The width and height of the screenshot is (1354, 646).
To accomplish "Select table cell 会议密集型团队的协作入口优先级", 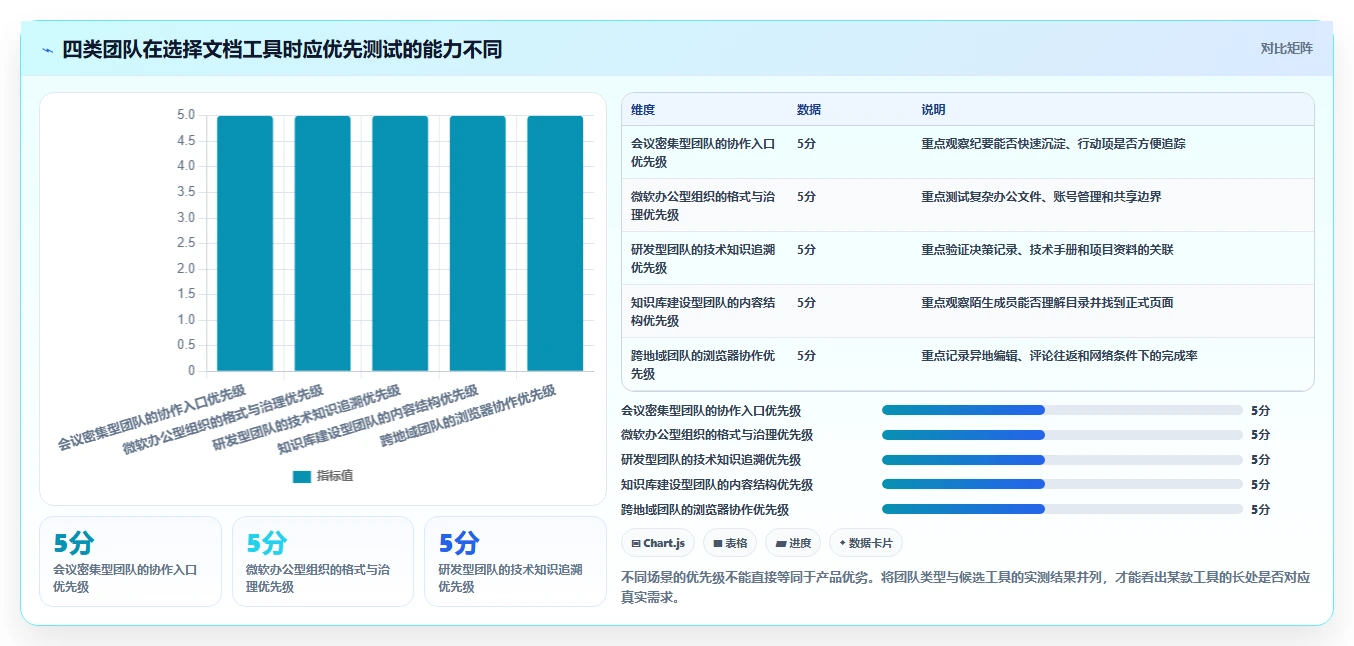I will [703, 152].
